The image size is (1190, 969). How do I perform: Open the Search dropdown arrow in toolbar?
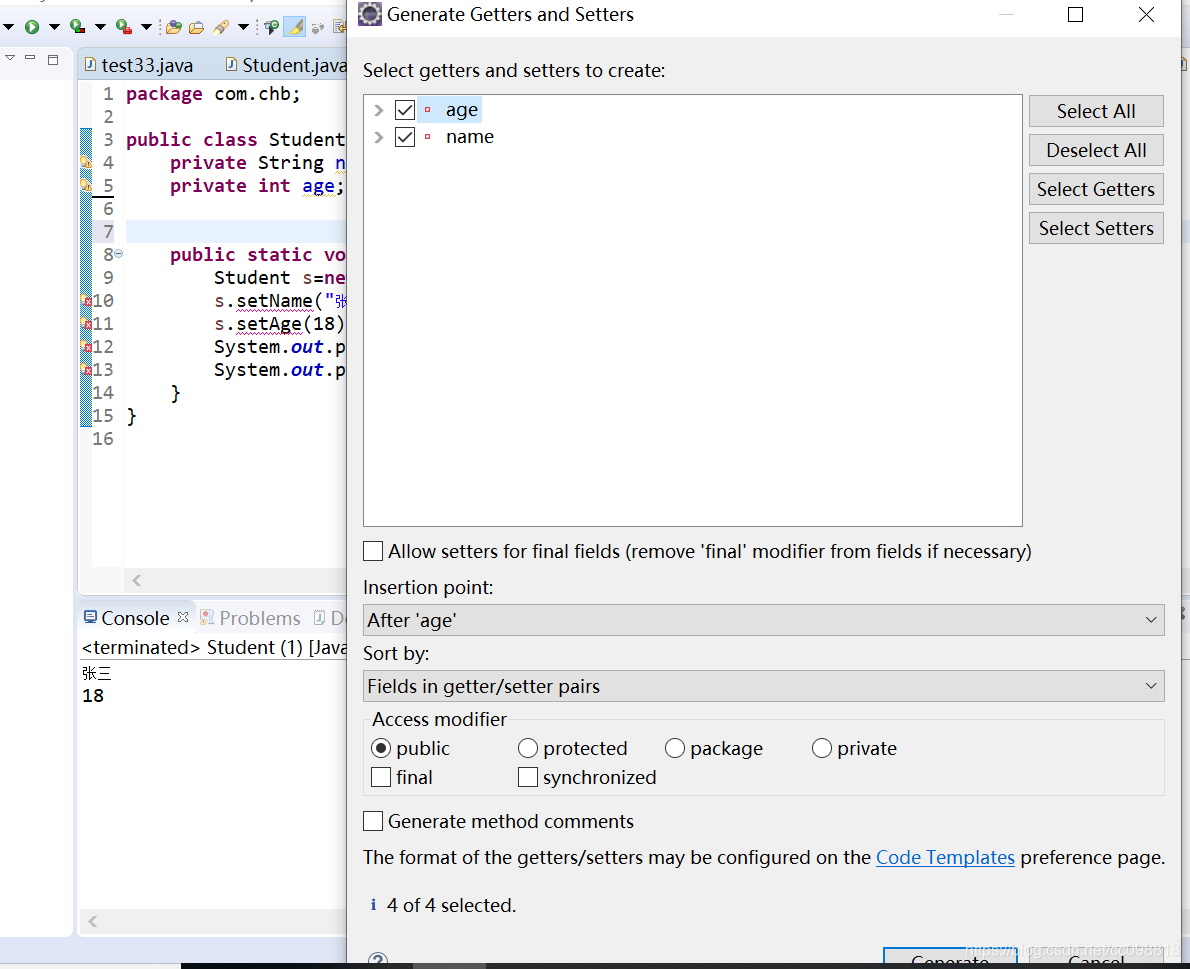[244, 27]
